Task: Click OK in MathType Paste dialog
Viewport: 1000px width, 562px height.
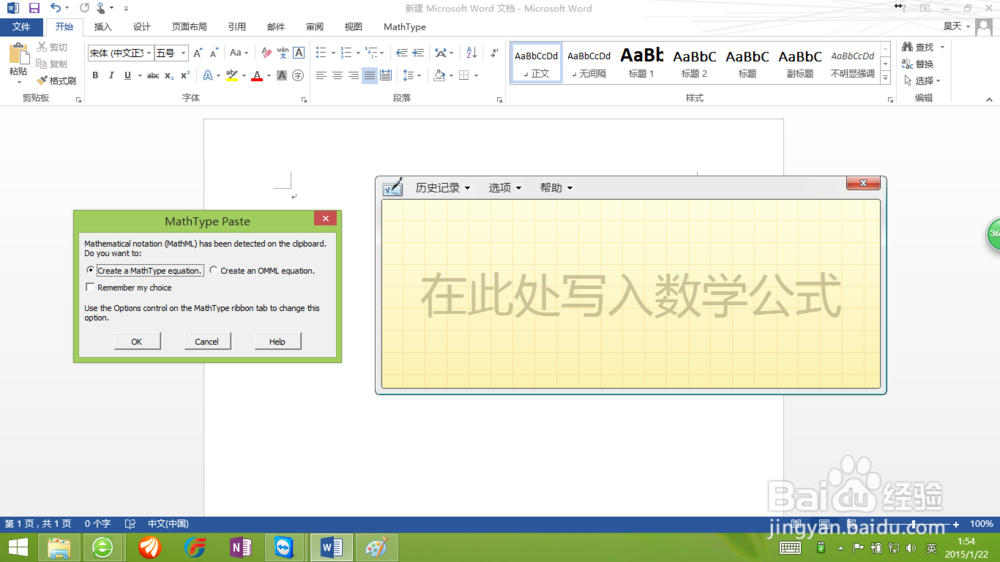Action: pos(136,341)
